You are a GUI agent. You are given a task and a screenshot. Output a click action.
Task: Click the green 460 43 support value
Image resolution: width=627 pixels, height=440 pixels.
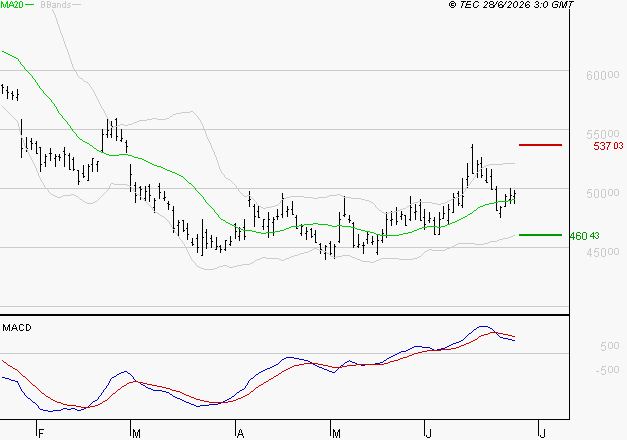[x=585, y=236]
